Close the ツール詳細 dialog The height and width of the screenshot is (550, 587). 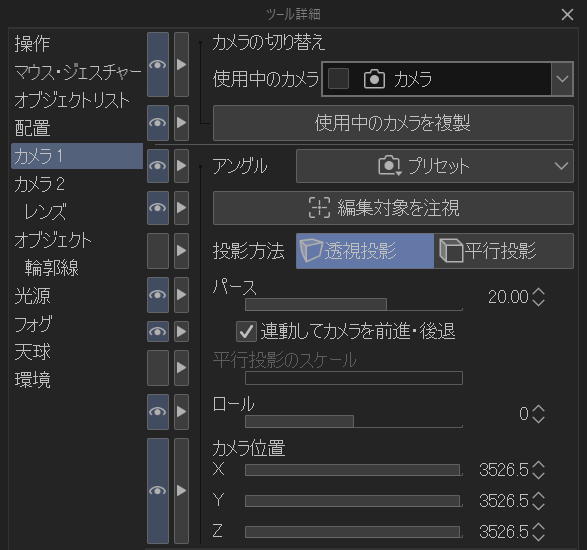pos(567,15)
